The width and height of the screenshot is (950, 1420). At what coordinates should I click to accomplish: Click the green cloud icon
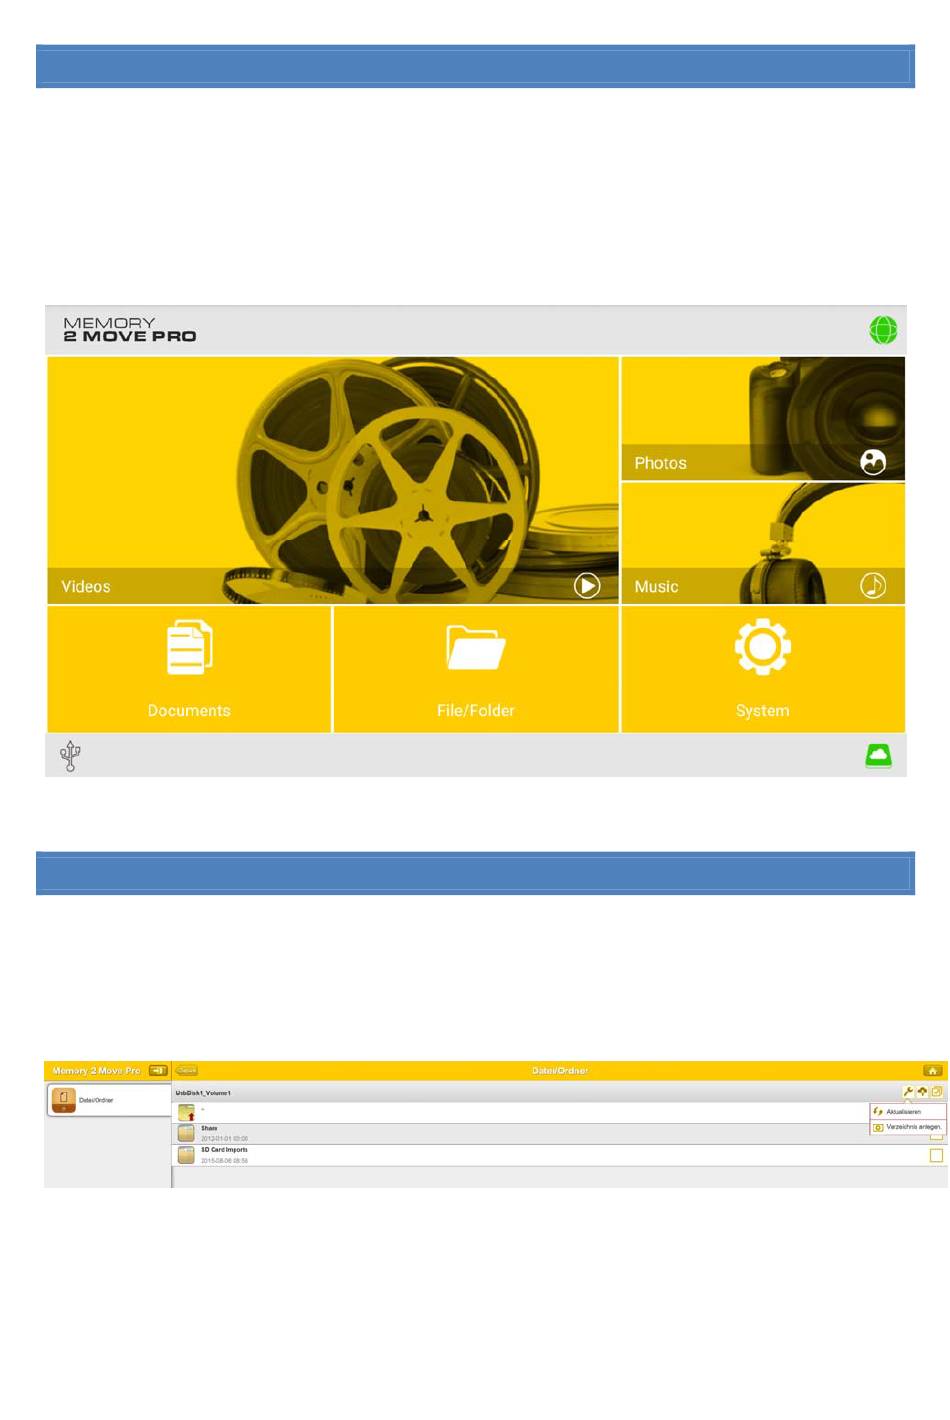pyautogui.click(x=878, y=756)
